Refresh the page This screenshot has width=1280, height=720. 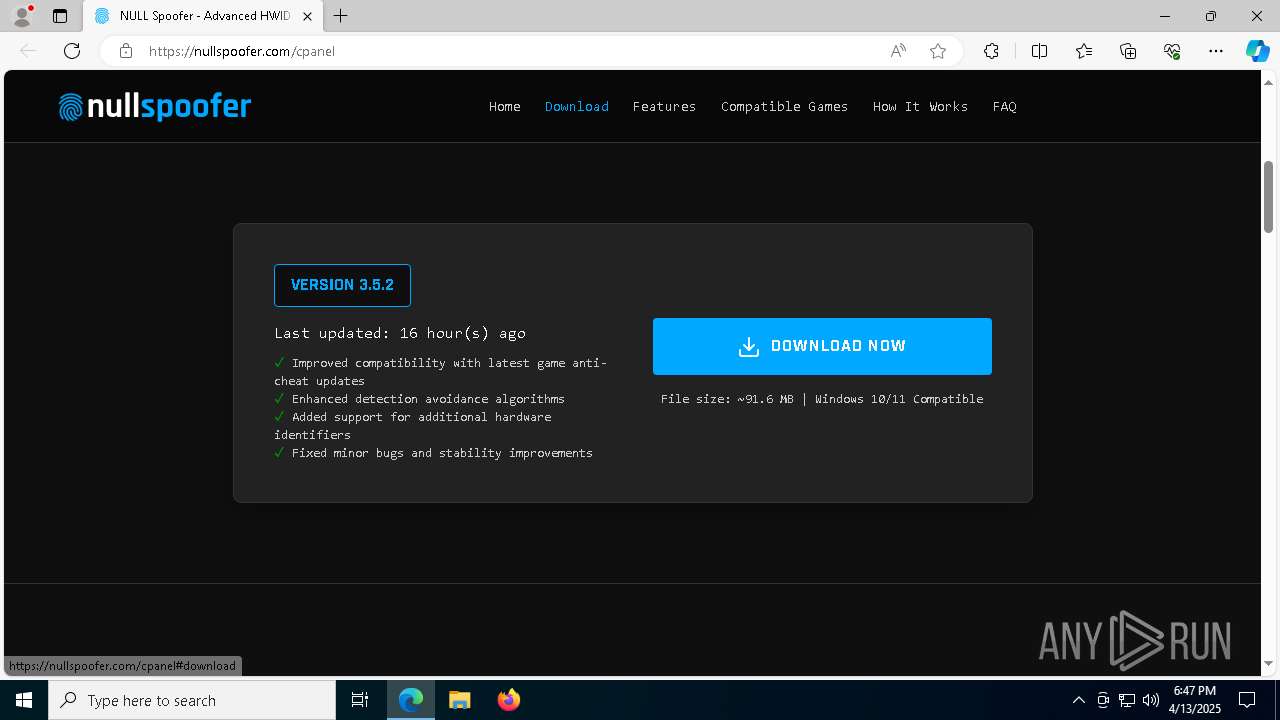[72, 51]
